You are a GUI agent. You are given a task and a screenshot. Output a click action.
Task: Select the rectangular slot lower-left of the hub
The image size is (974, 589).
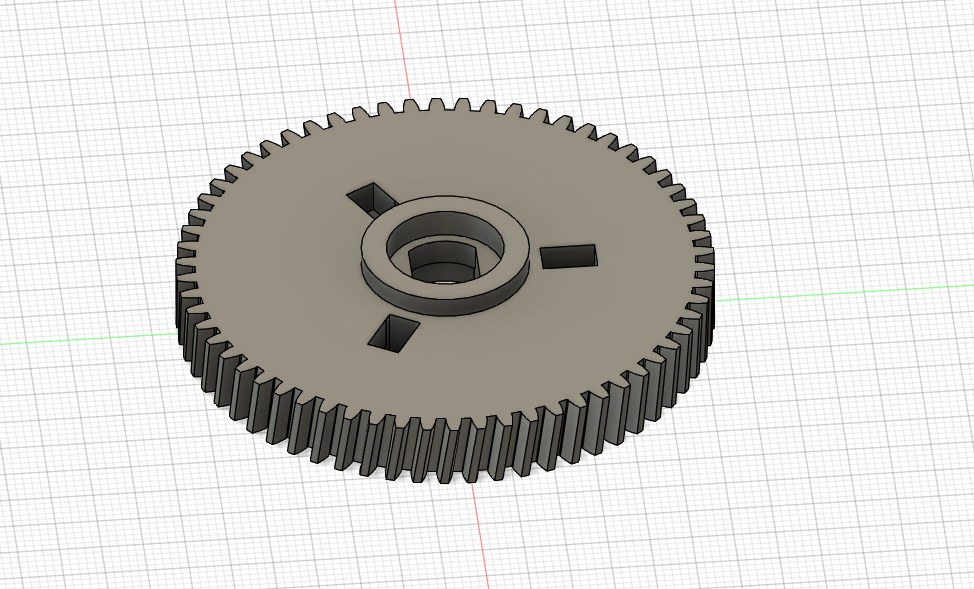tap(393, 334)
